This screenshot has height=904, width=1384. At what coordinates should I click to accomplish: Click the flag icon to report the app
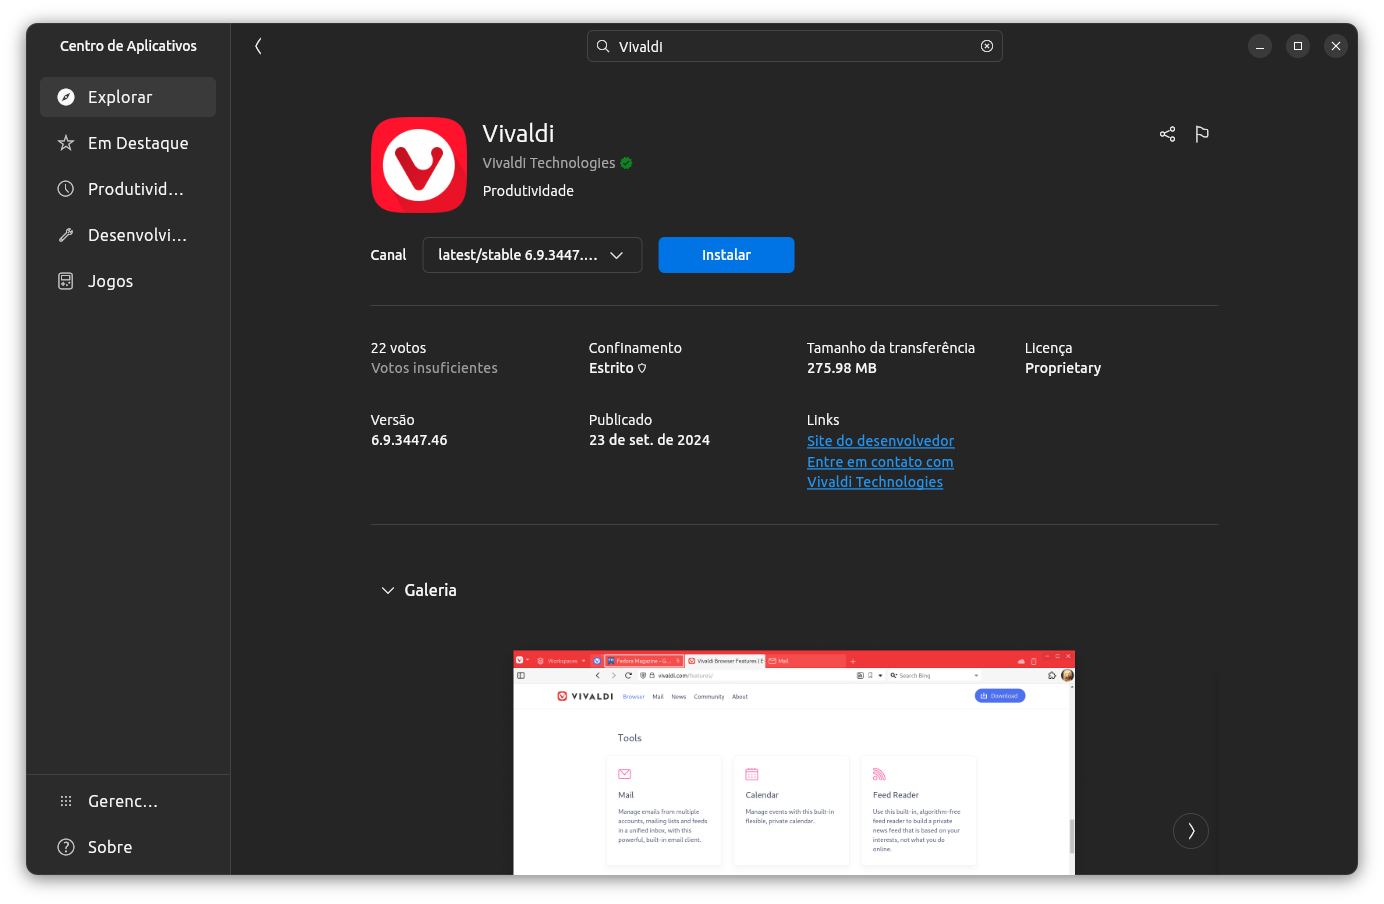pyautogui.click(x=1202, y=133)
